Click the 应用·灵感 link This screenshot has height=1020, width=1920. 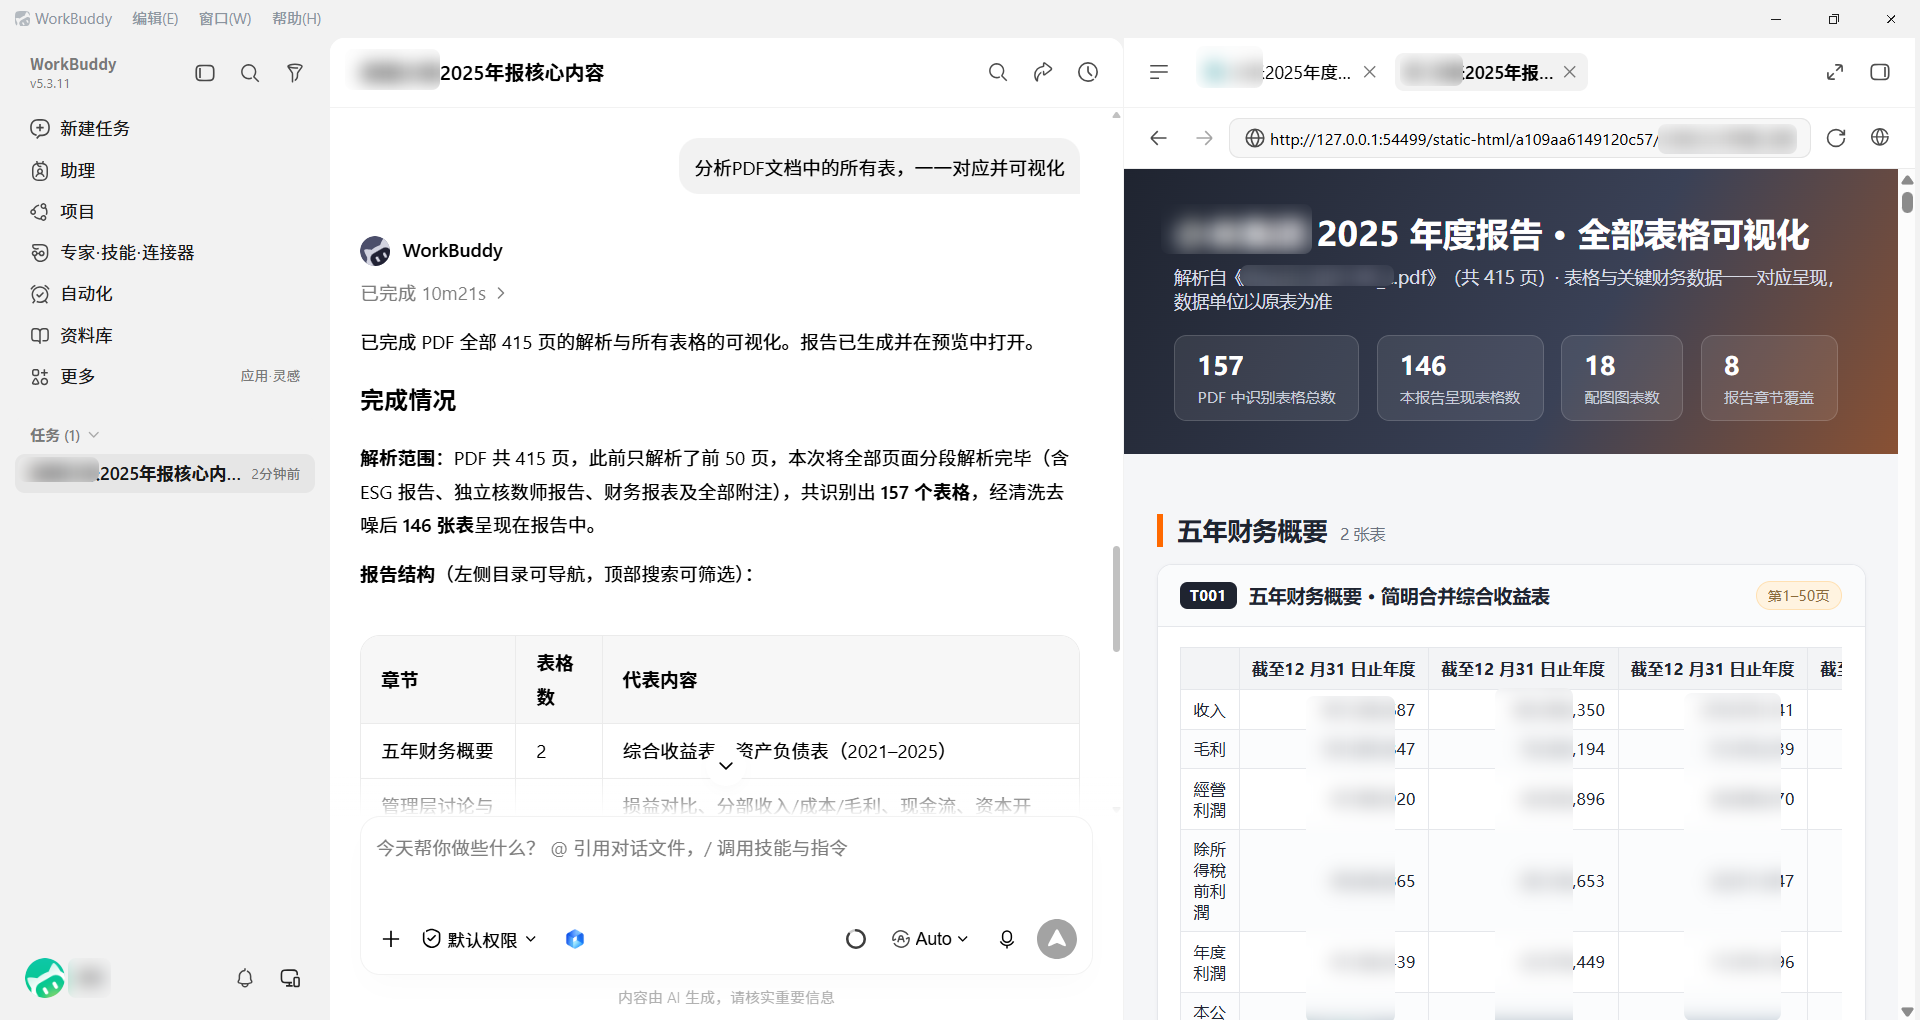(270, 376)
